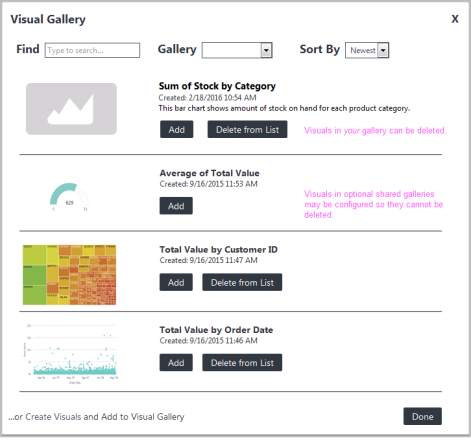Viewport: 471px width, 447px height.
Task: Click the scatter plot thumbnail
Action: (x=71, y=354)
